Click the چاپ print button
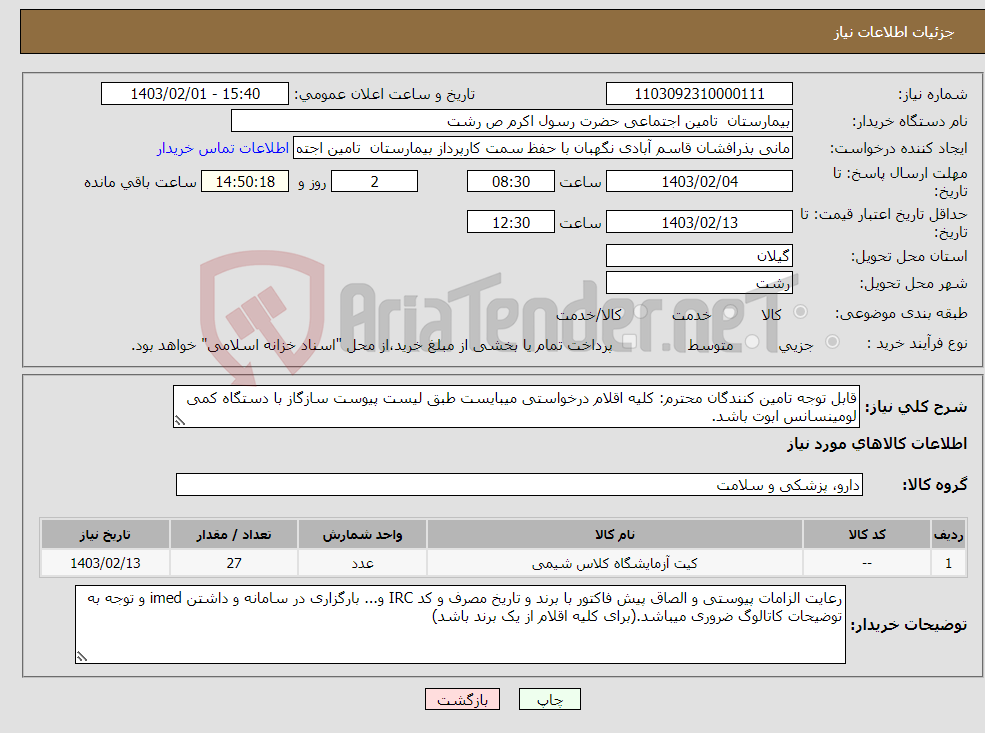 [550, 699]
